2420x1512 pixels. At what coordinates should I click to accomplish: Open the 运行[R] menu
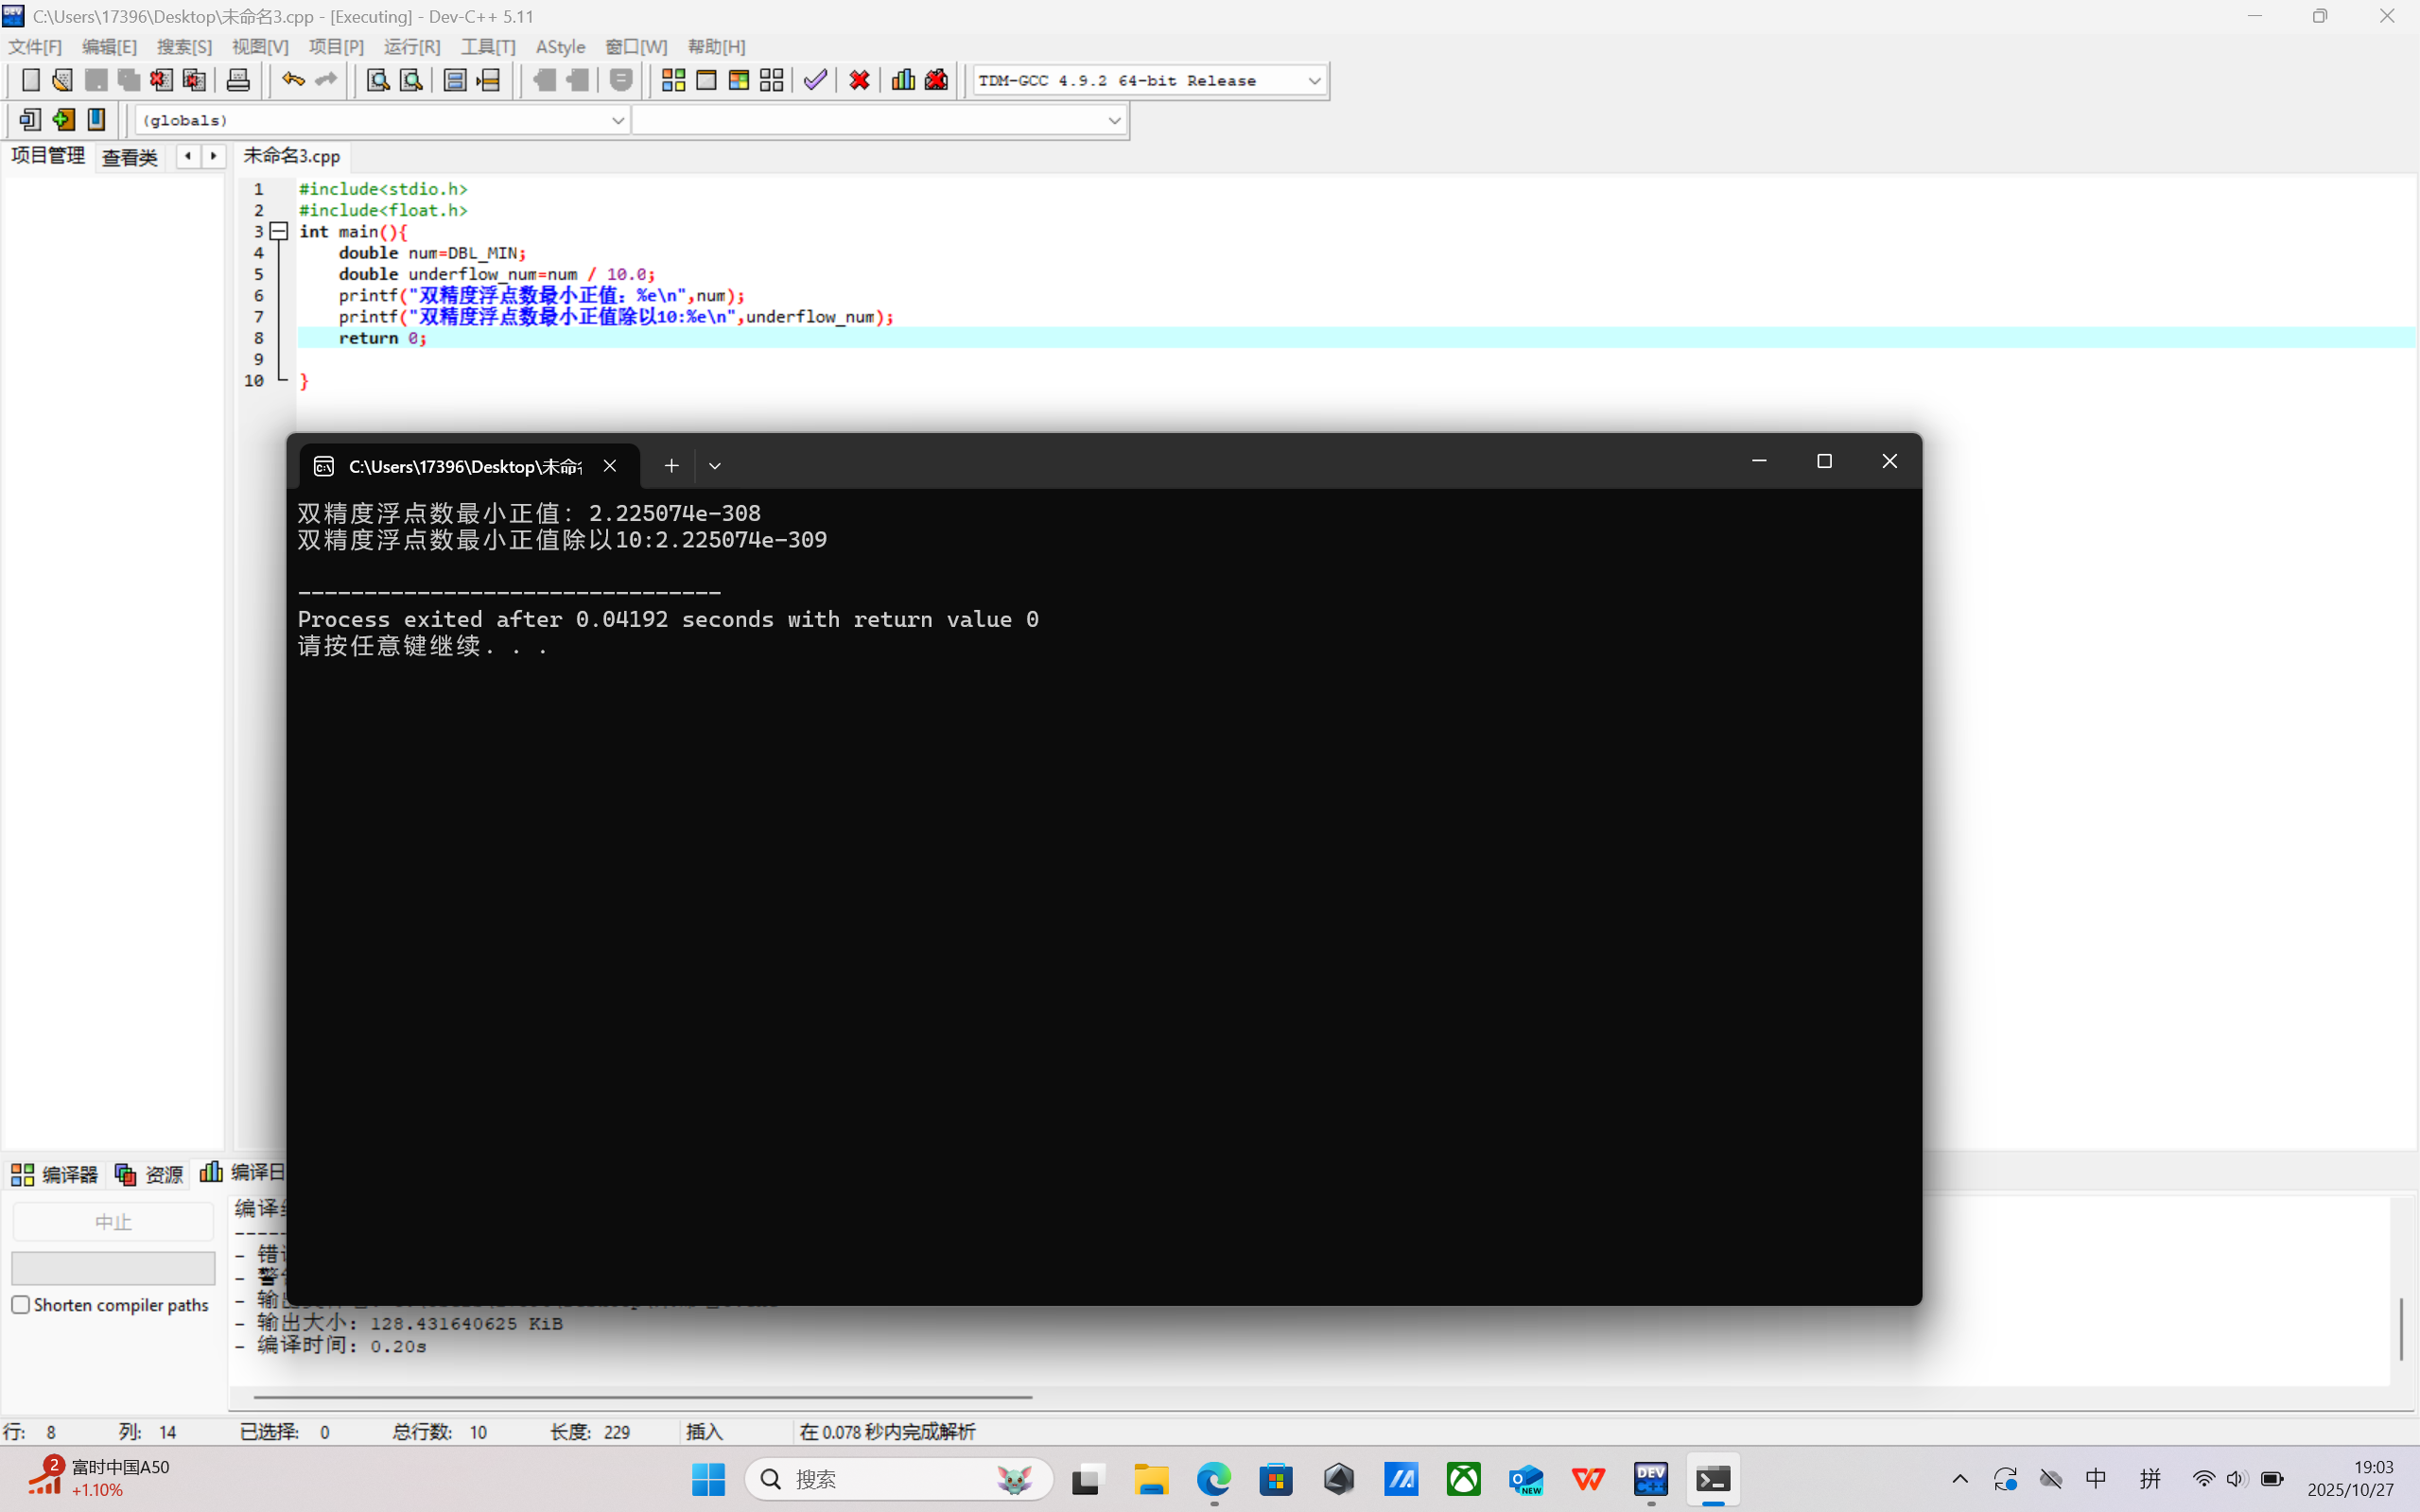411,47
